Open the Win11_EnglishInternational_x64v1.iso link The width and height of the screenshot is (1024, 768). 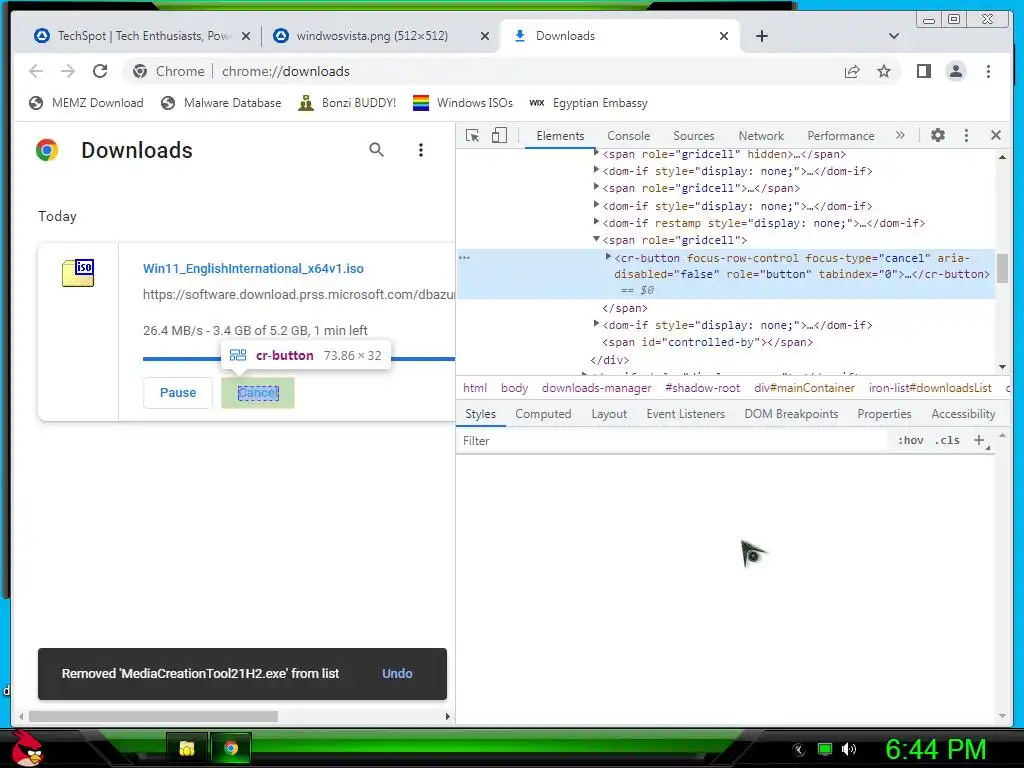pos(253,268)
